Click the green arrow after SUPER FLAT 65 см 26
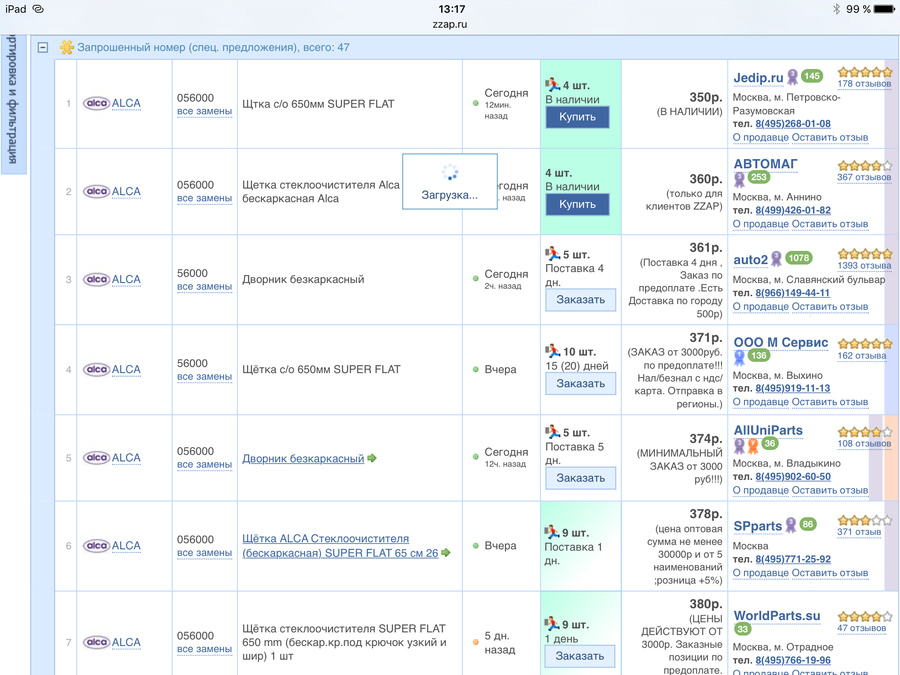This screenshot has height=675, width=900. coord(446,553)
